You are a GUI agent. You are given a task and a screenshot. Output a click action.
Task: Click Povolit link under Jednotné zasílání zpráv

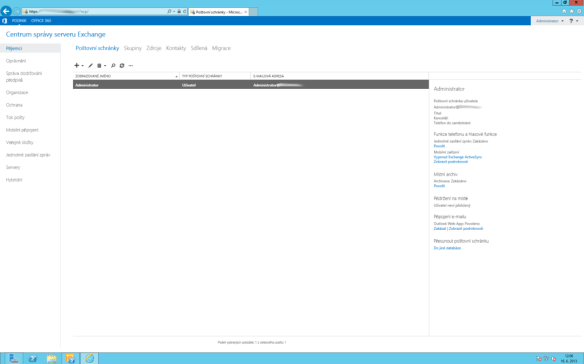pos(439,146)
